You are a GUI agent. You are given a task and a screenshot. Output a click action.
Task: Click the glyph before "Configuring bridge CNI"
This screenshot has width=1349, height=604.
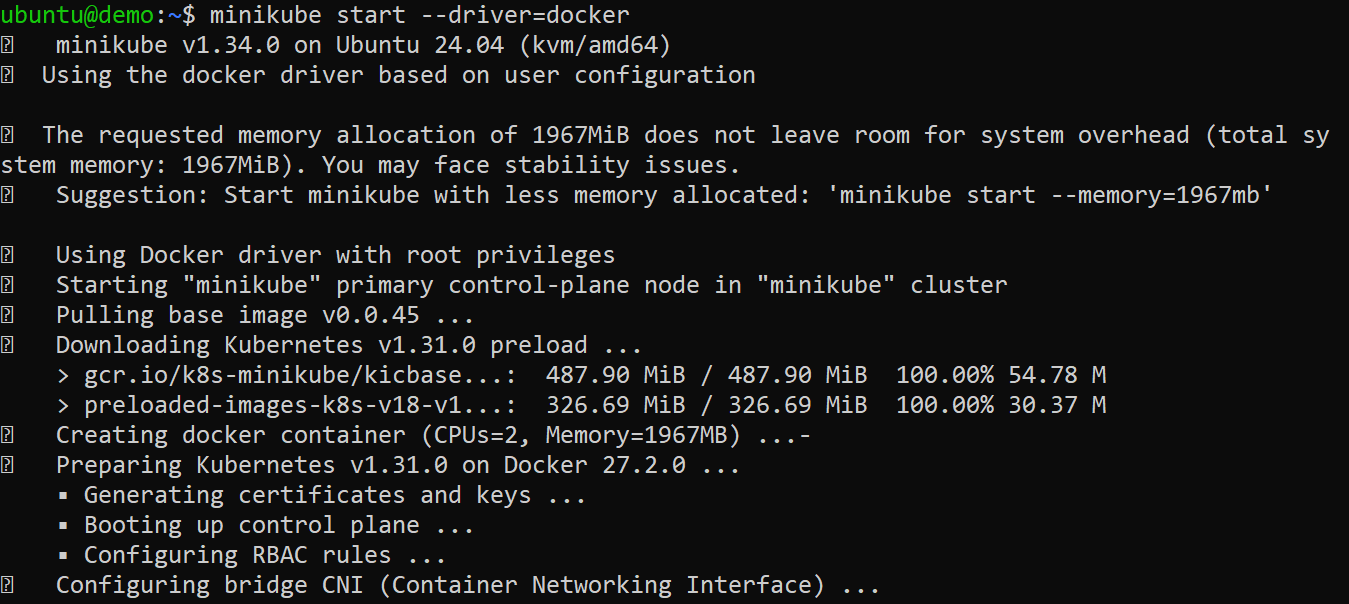[x=7, y=585]
